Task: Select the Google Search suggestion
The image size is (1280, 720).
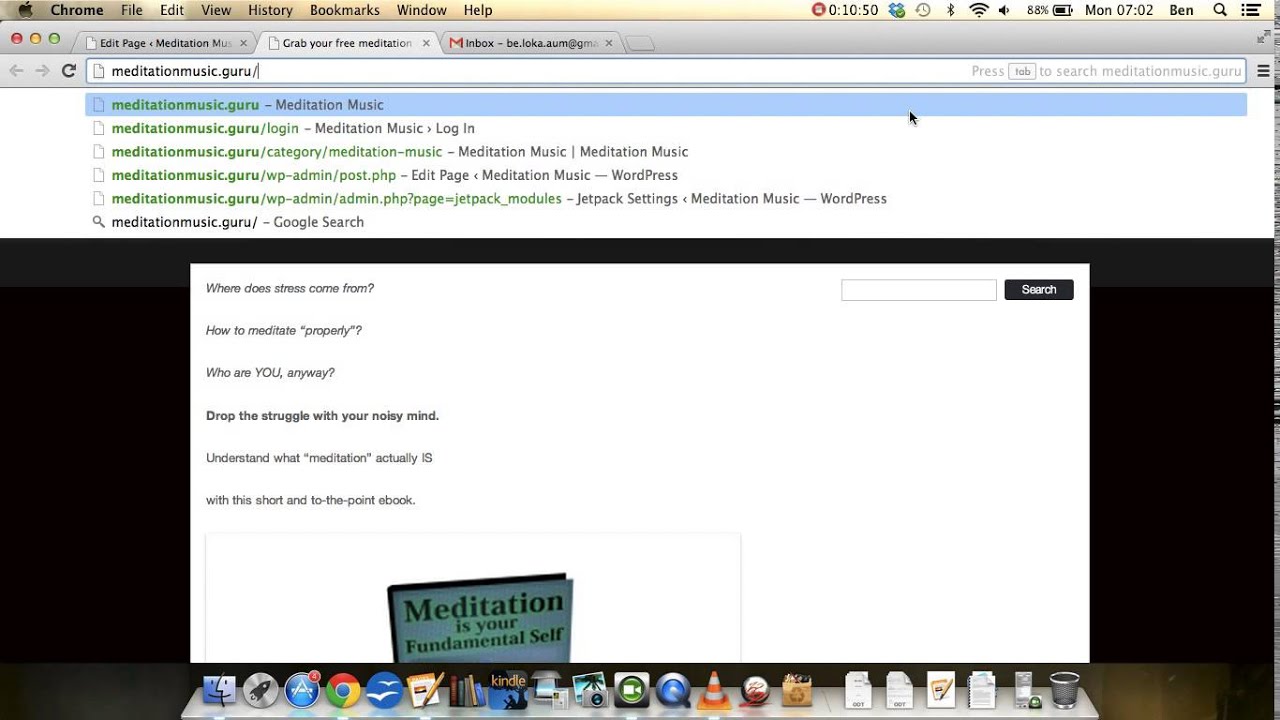Action: (x=666, y=222)
